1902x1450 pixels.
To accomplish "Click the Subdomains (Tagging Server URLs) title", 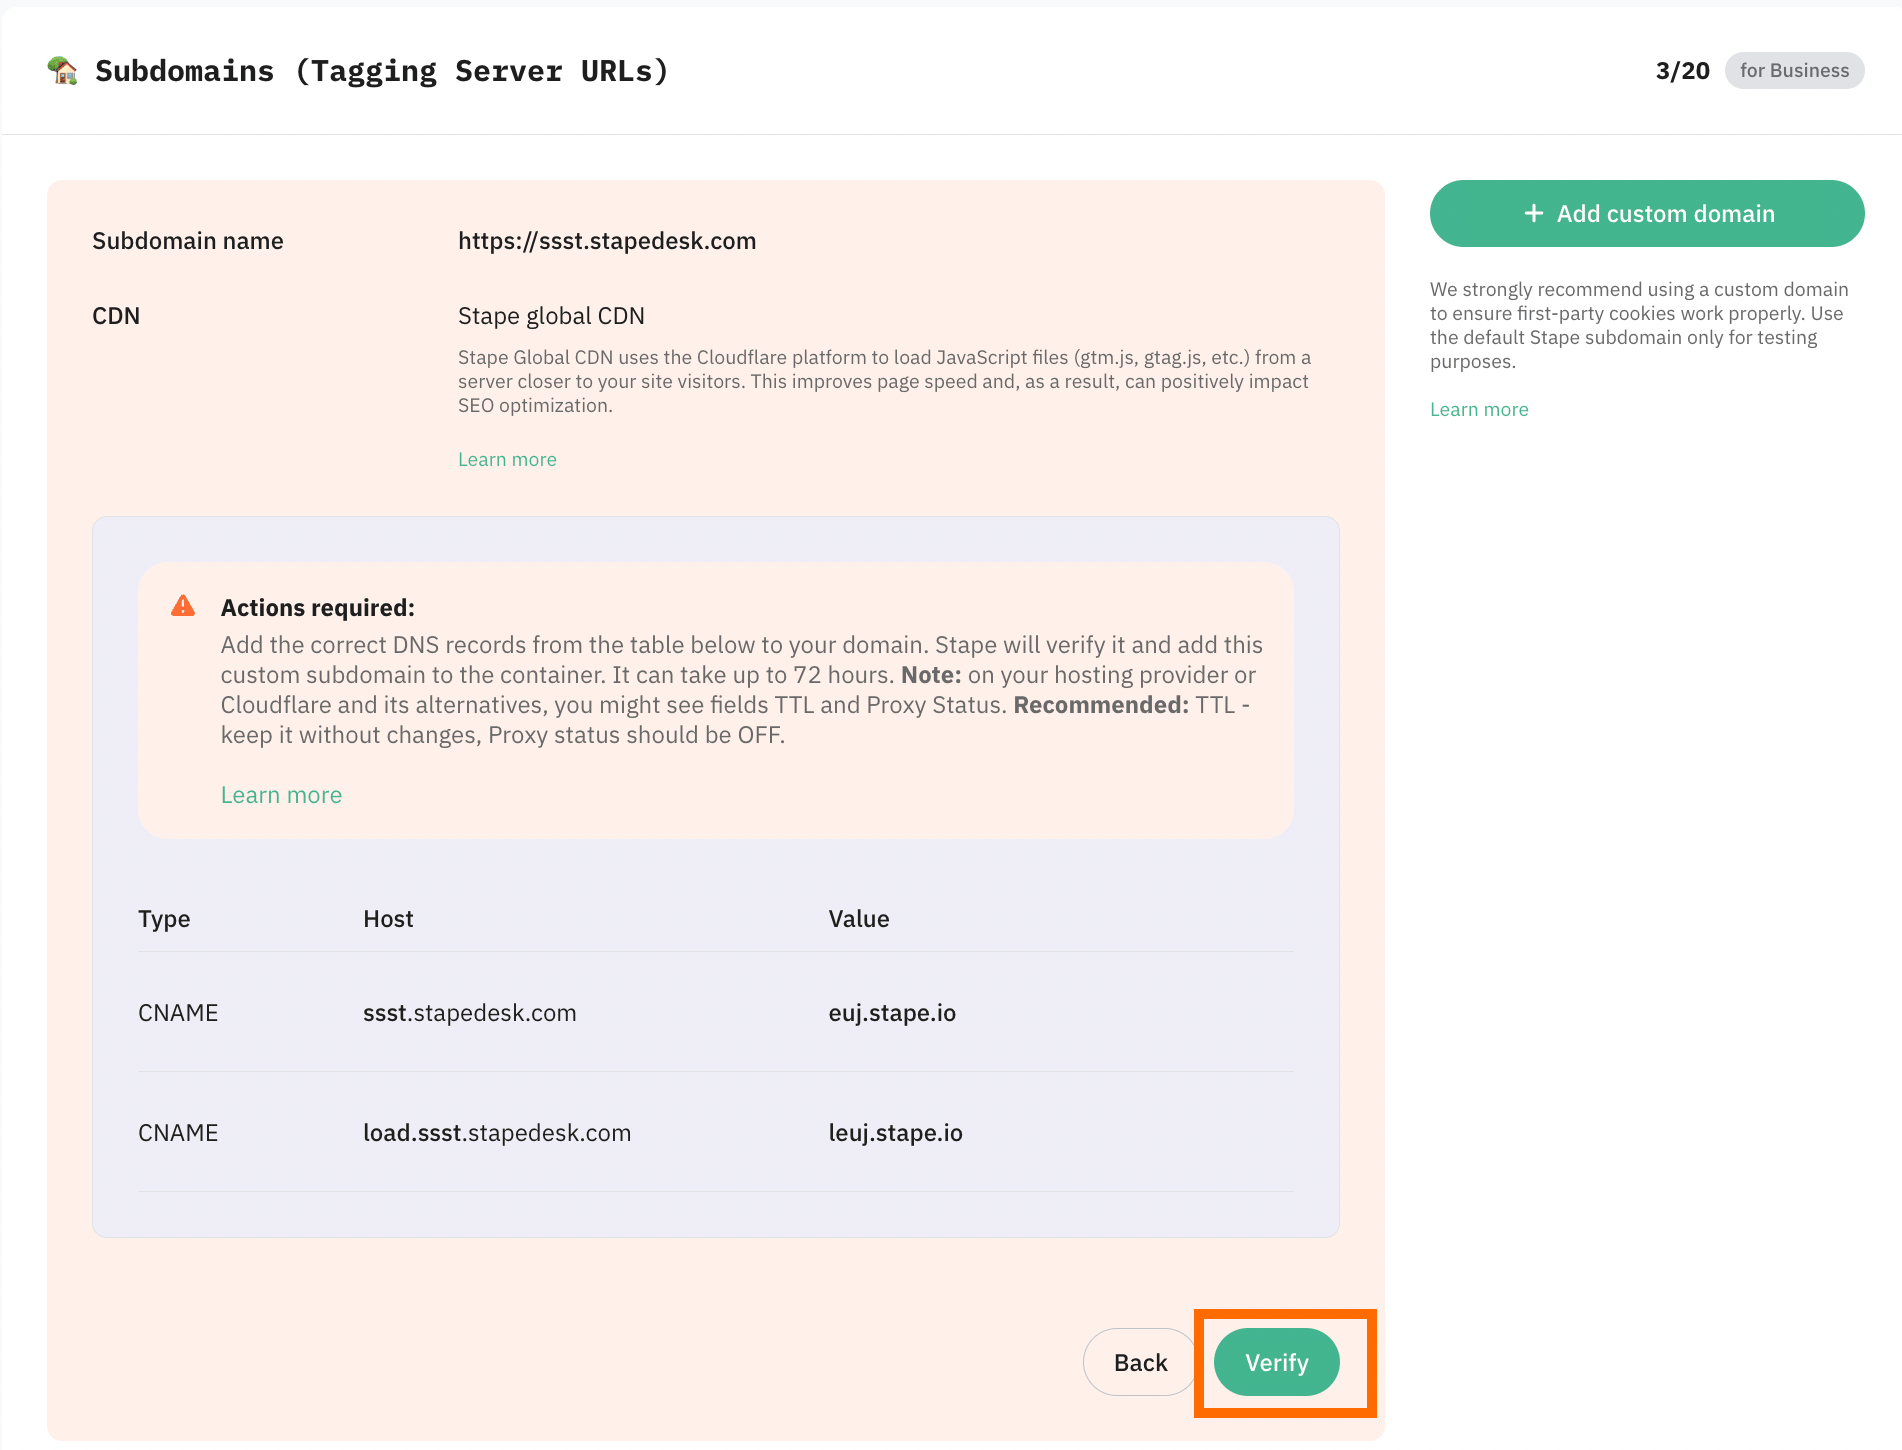I will click(382, 71).
